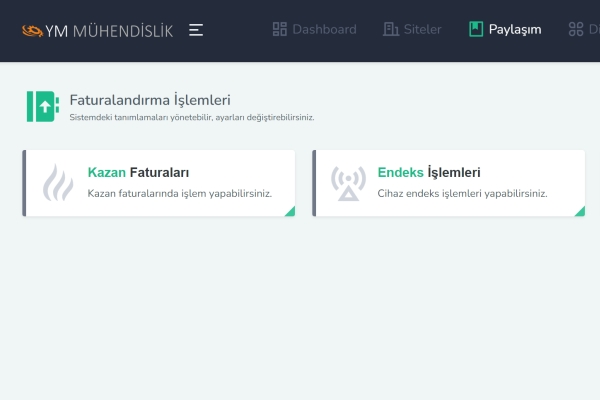Viewport: 600px width, 400px height.
Task: Click the green Faturalandırma upload icon
Action: point(43,106)
